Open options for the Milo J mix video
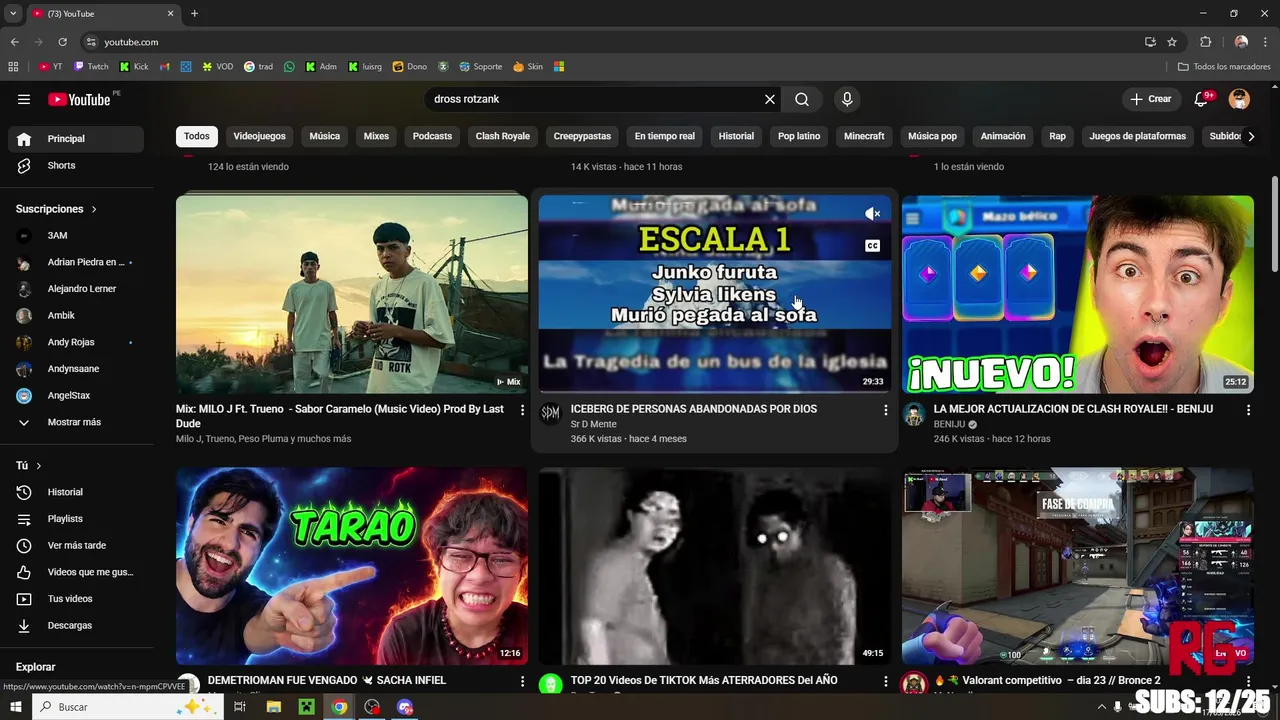Screen dimensions: 1280x720 point(522,410)
